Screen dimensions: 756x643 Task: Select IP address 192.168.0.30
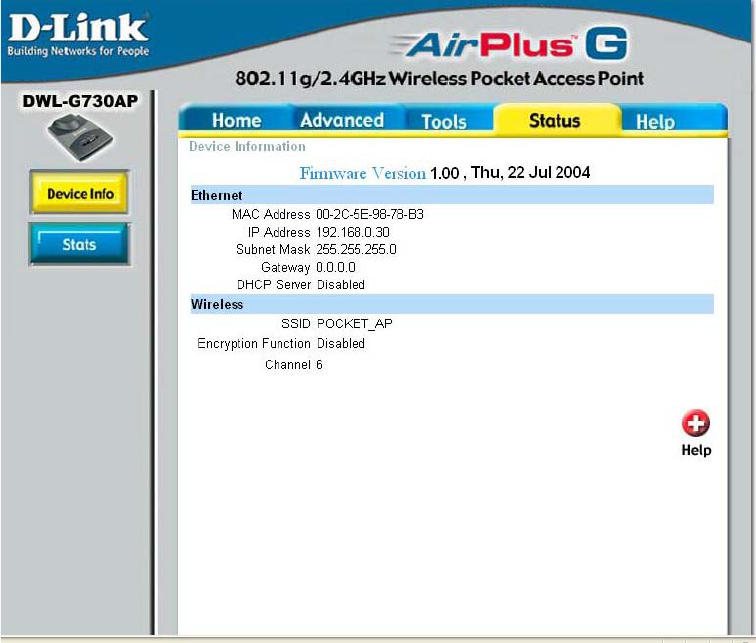click(353, 232)
